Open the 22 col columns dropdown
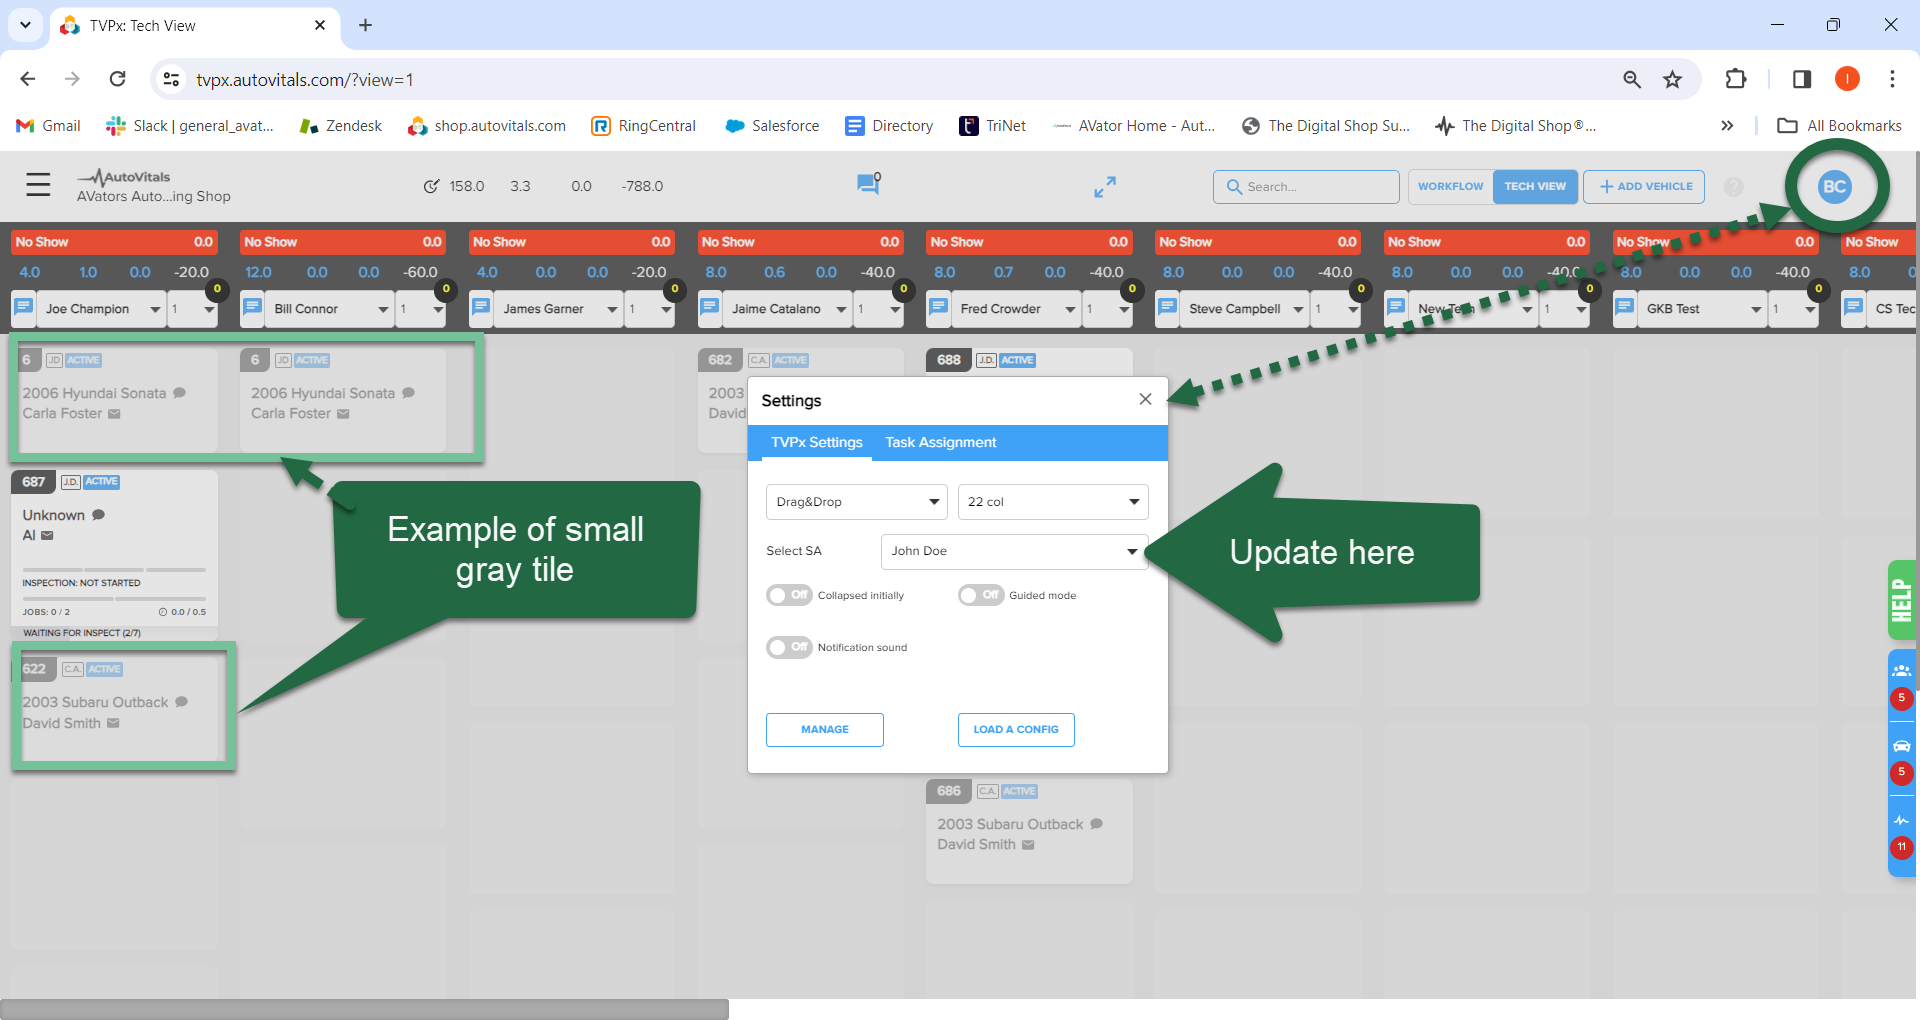Image resolution: width=1920 pixels, height=1020 pixels. tap(1052, 502)
